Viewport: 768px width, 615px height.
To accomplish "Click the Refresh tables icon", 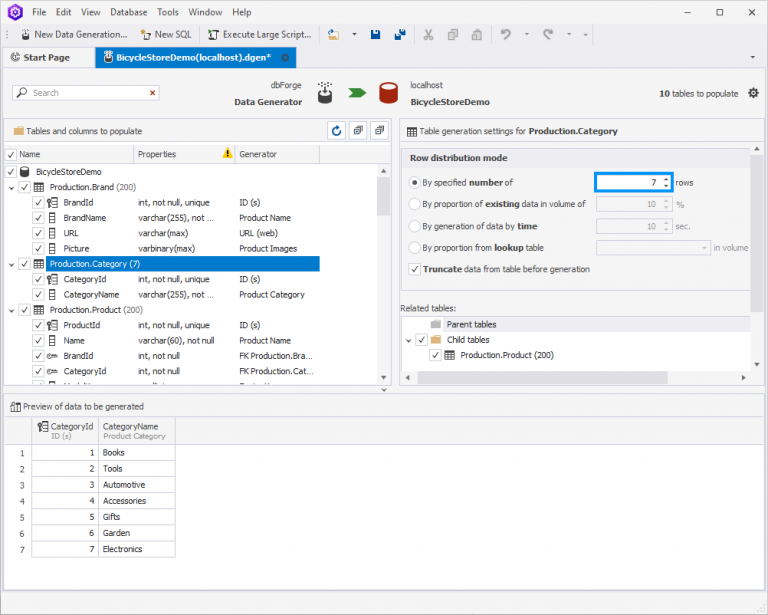I will coord(336,131).
